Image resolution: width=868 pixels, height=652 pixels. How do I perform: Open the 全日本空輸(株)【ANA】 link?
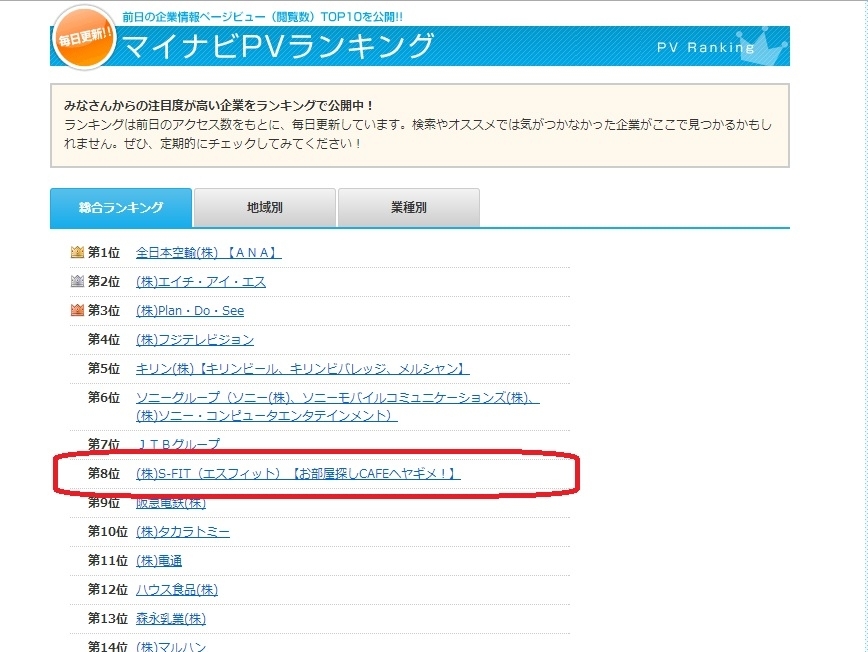[x=208, y=252]
